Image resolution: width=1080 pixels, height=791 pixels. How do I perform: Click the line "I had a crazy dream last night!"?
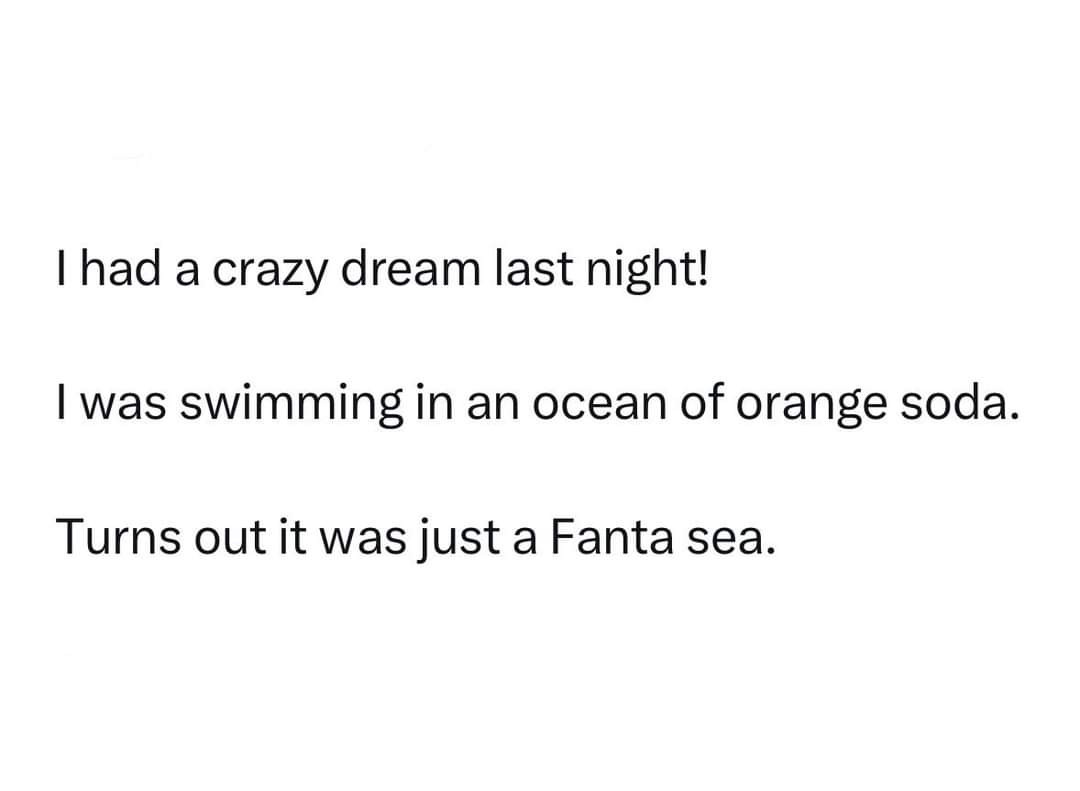pyautogui.click(x=381, y=271)
